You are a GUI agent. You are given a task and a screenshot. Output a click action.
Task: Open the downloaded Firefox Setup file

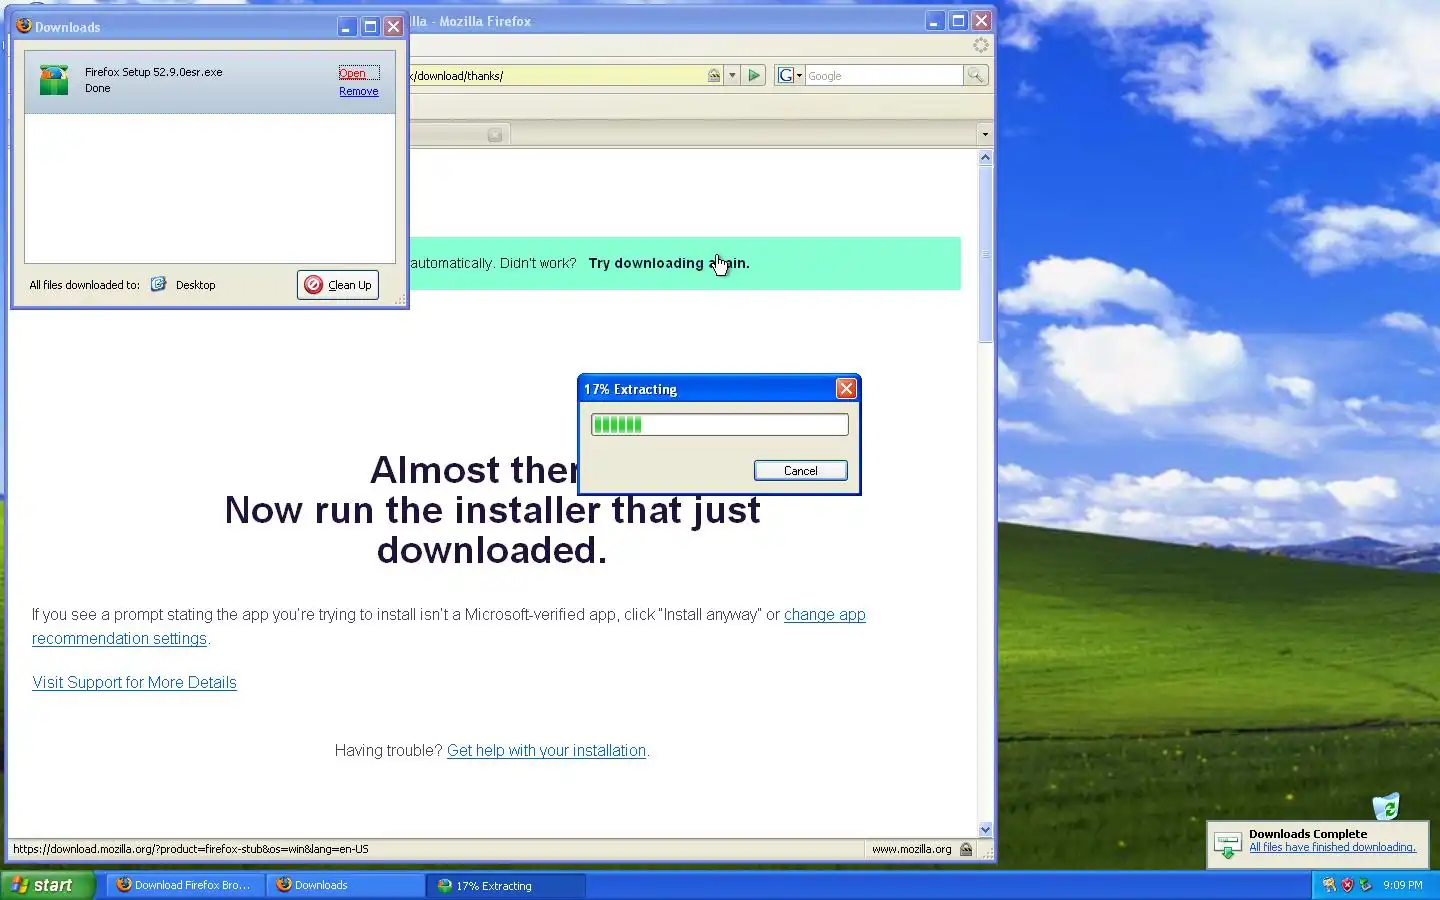point(352,73)
